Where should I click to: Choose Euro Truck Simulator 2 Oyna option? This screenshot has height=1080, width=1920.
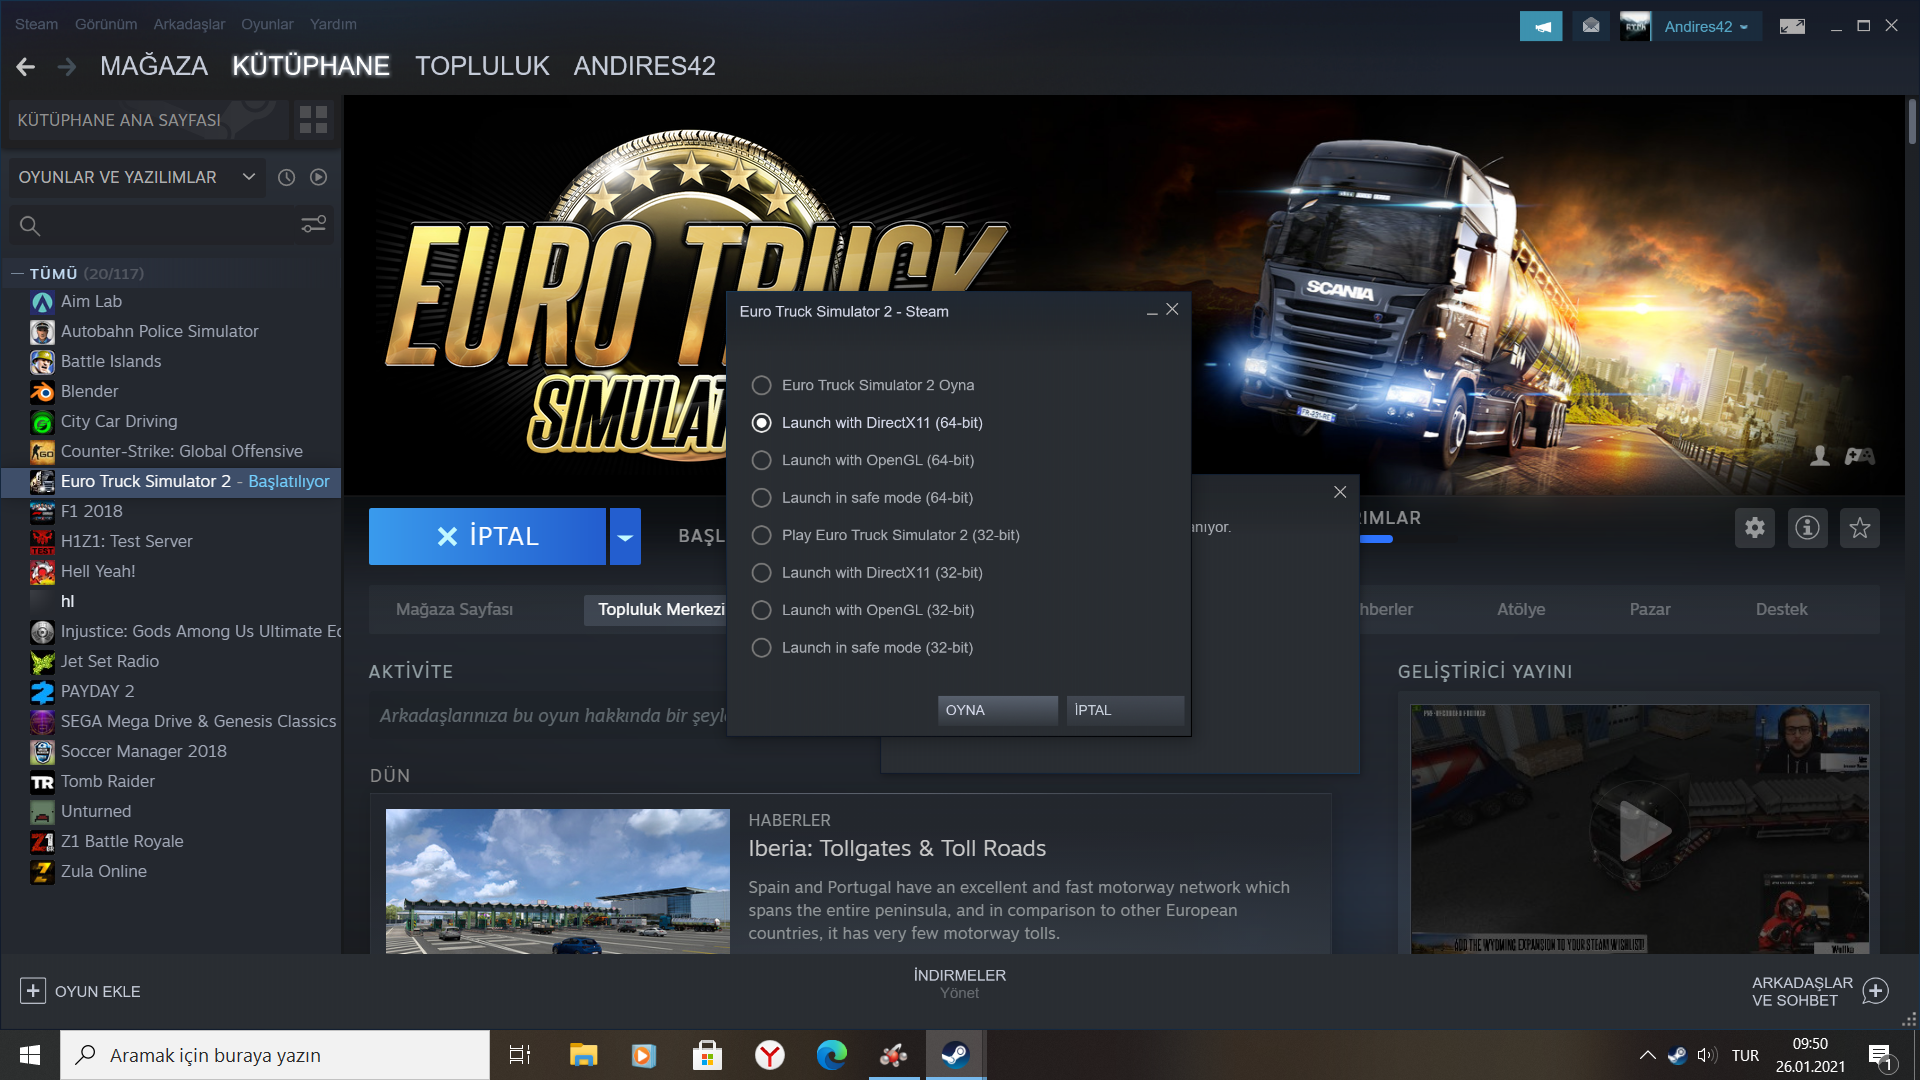tap(762, 385)
